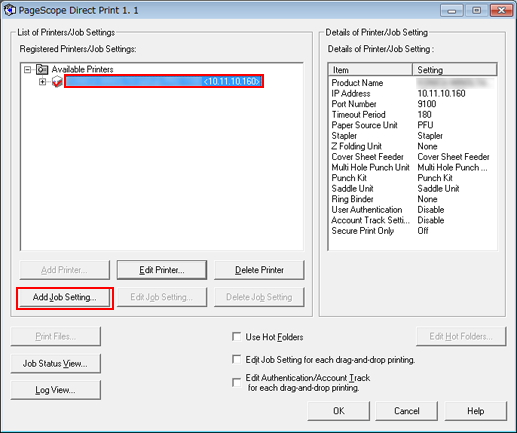Select the printer entry <10.11.10.160>
This screenshot has height=433, width=517.
tap(164, 81)
